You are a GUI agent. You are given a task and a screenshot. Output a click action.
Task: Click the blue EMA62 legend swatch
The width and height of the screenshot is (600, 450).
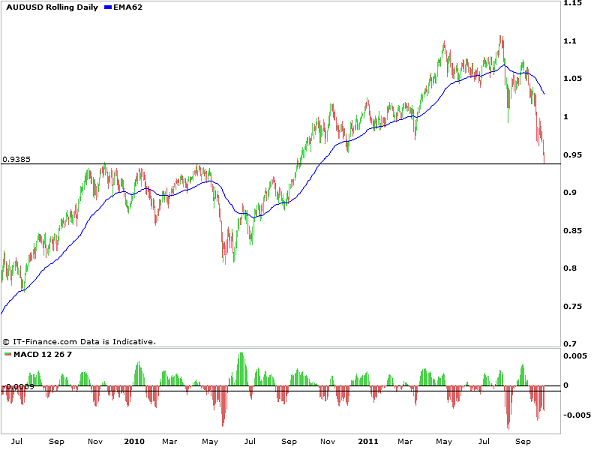[x=108, y=7]
